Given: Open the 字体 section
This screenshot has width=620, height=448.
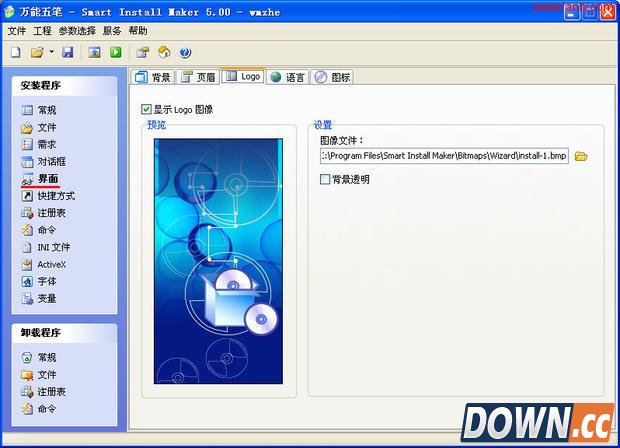Looking at the screenshot, I should 39,282.
